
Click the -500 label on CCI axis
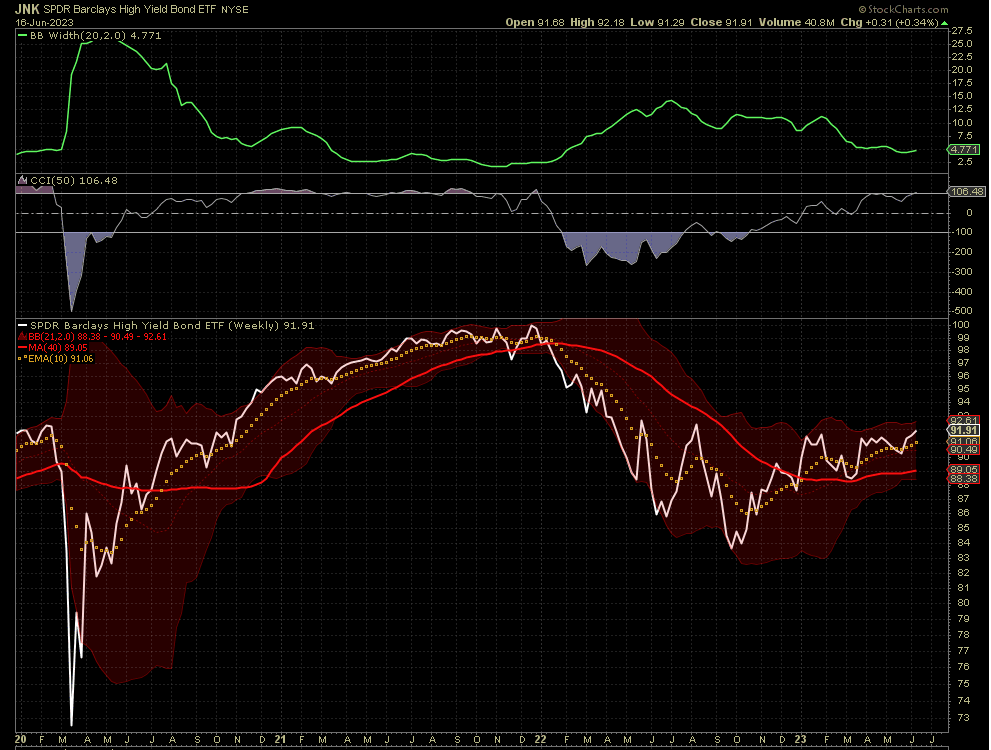(962, 311)
